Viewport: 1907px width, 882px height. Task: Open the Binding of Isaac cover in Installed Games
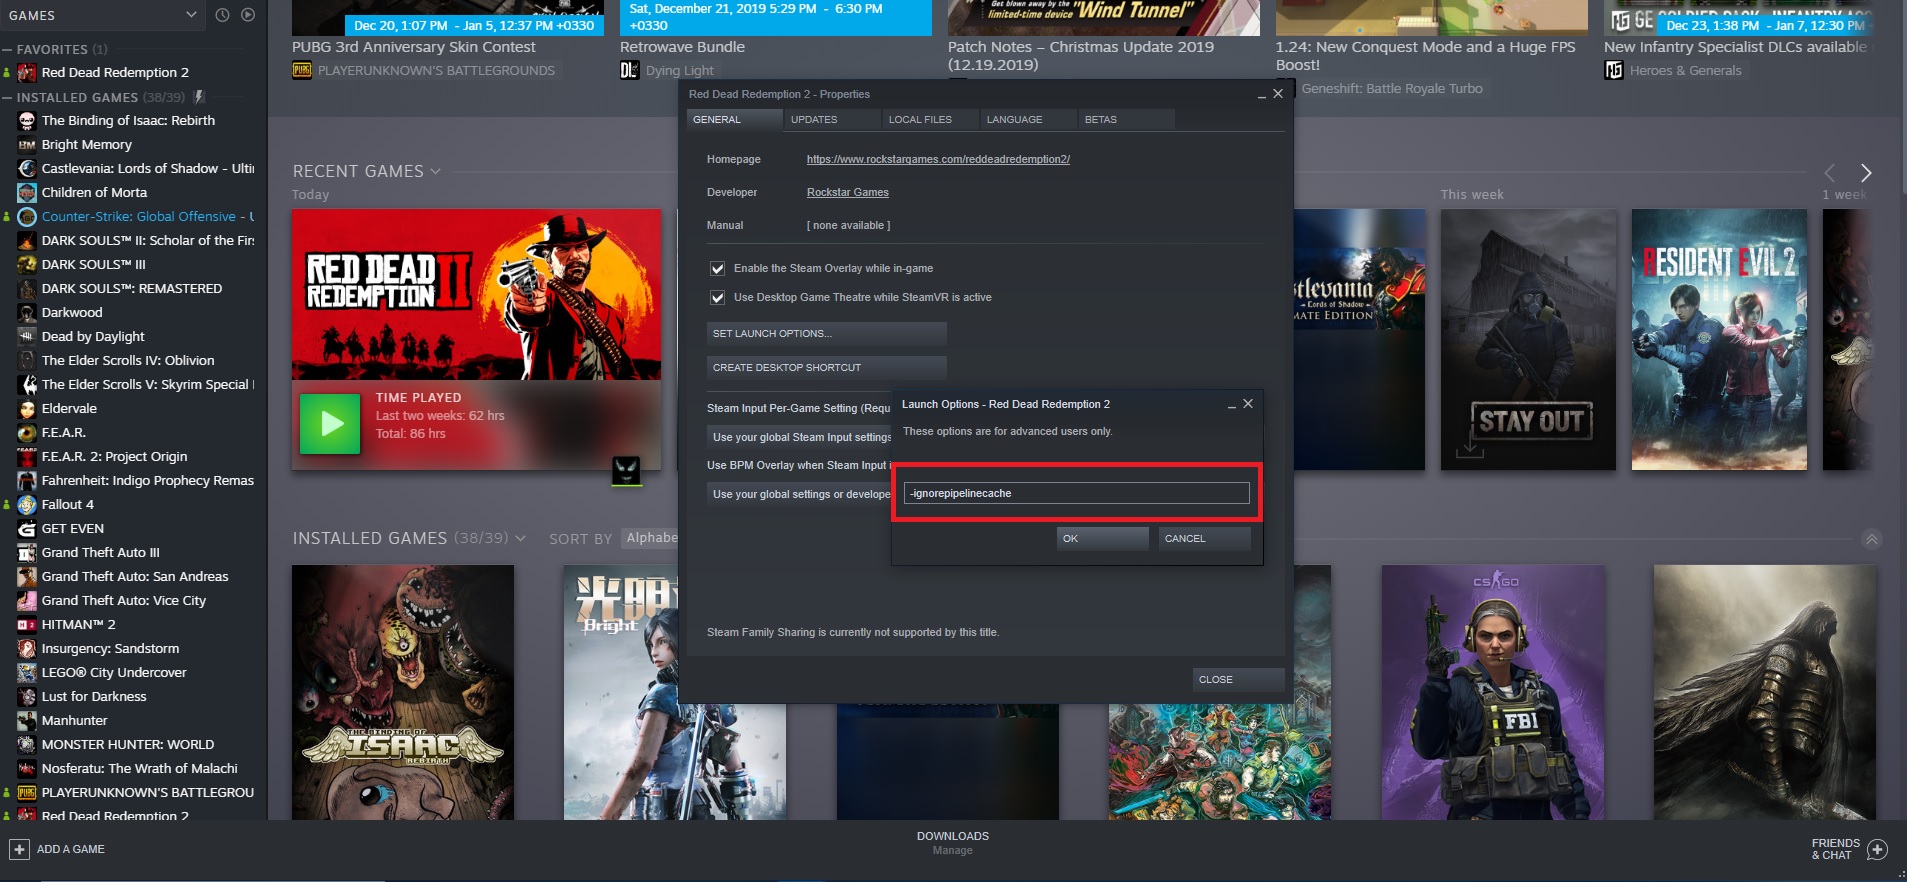coord(403,692)
